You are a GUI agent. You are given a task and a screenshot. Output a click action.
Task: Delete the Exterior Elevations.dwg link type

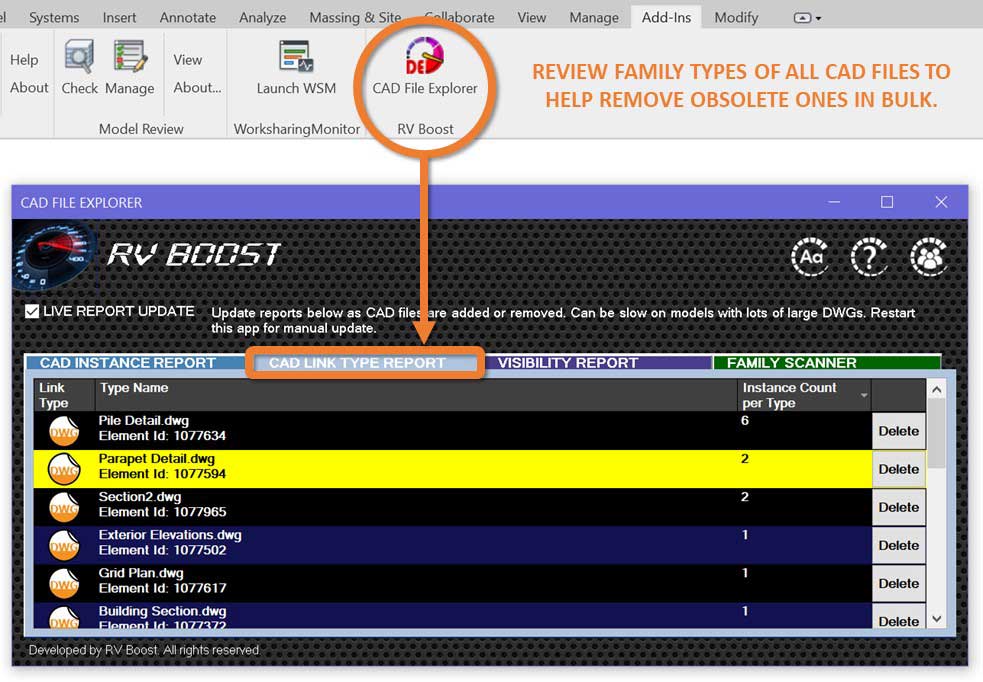tap(898, 545)
